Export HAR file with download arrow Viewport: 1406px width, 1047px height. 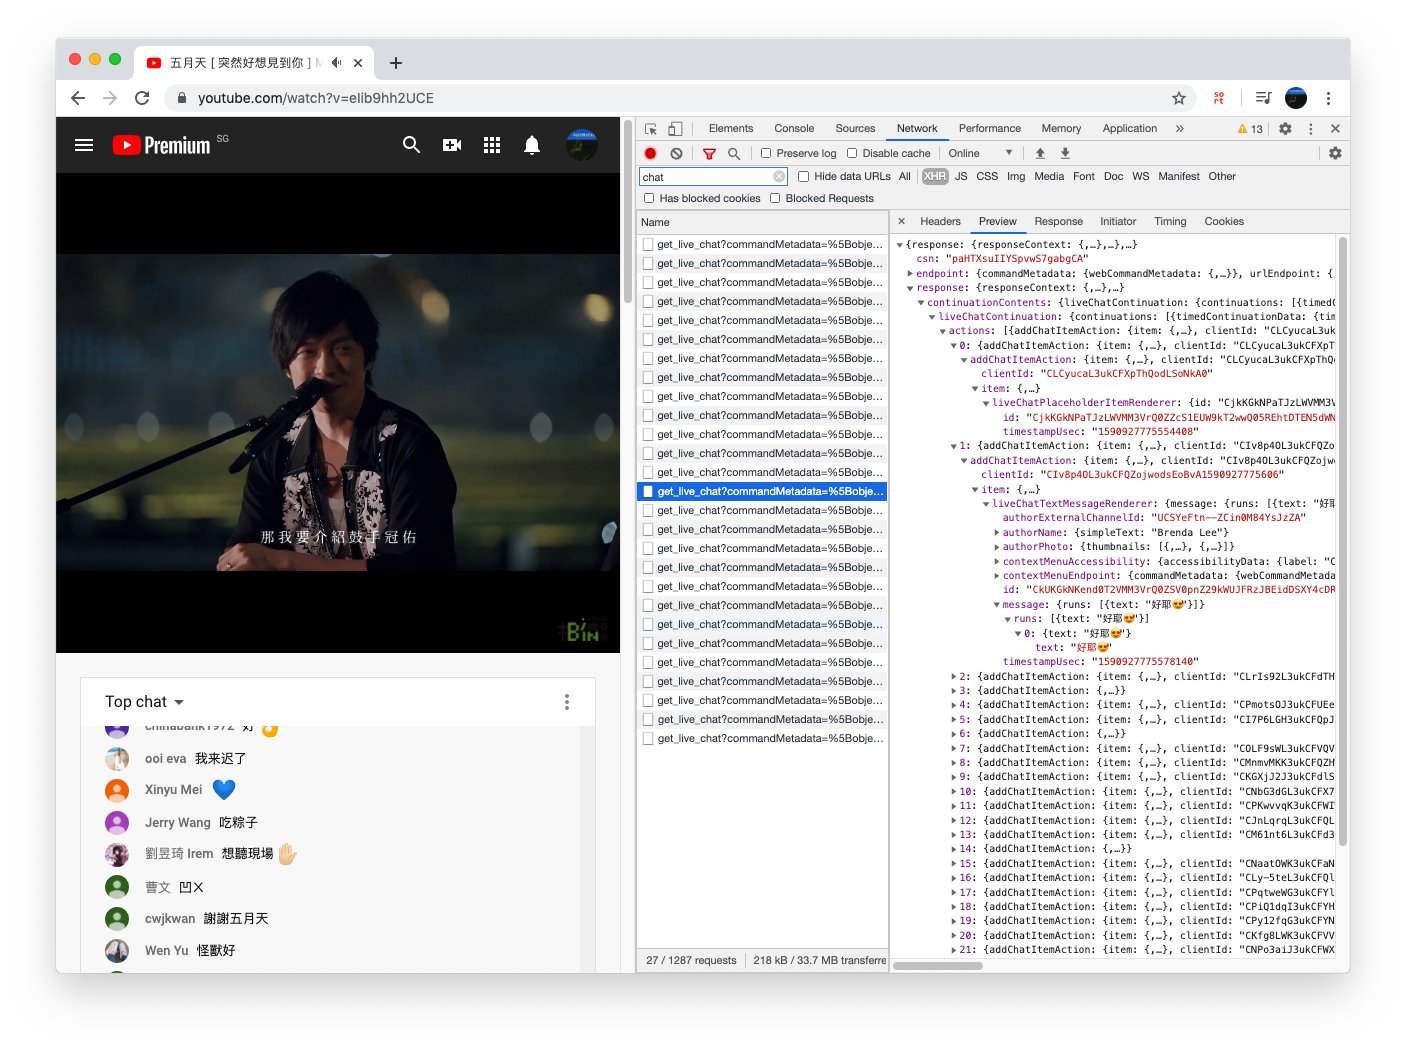[x=1065, y=153]
